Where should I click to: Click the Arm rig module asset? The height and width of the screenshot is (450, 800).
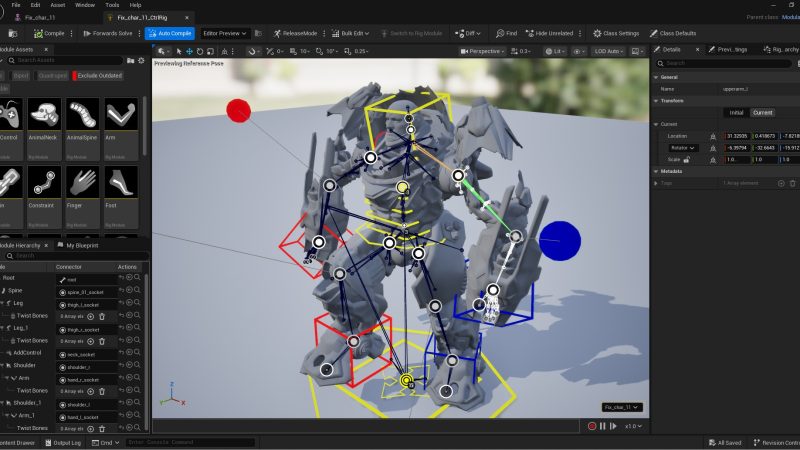pyautogui.click(x=122, y=115)
